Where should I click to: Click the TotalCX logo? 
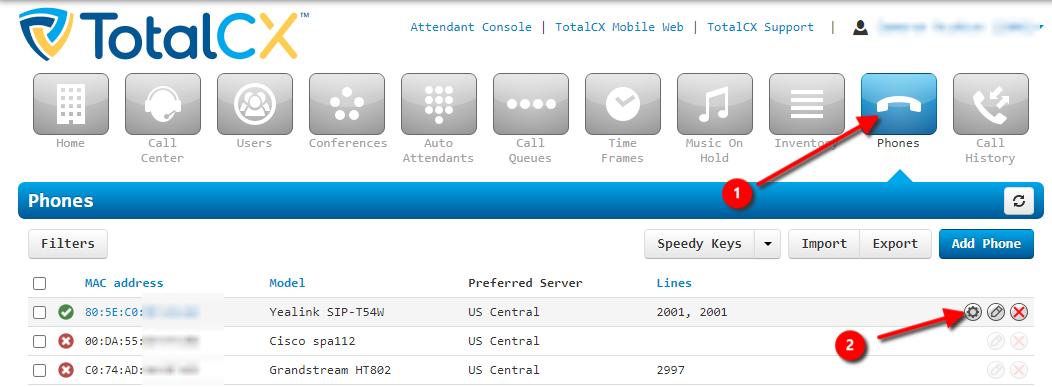(x=164, y=35)
